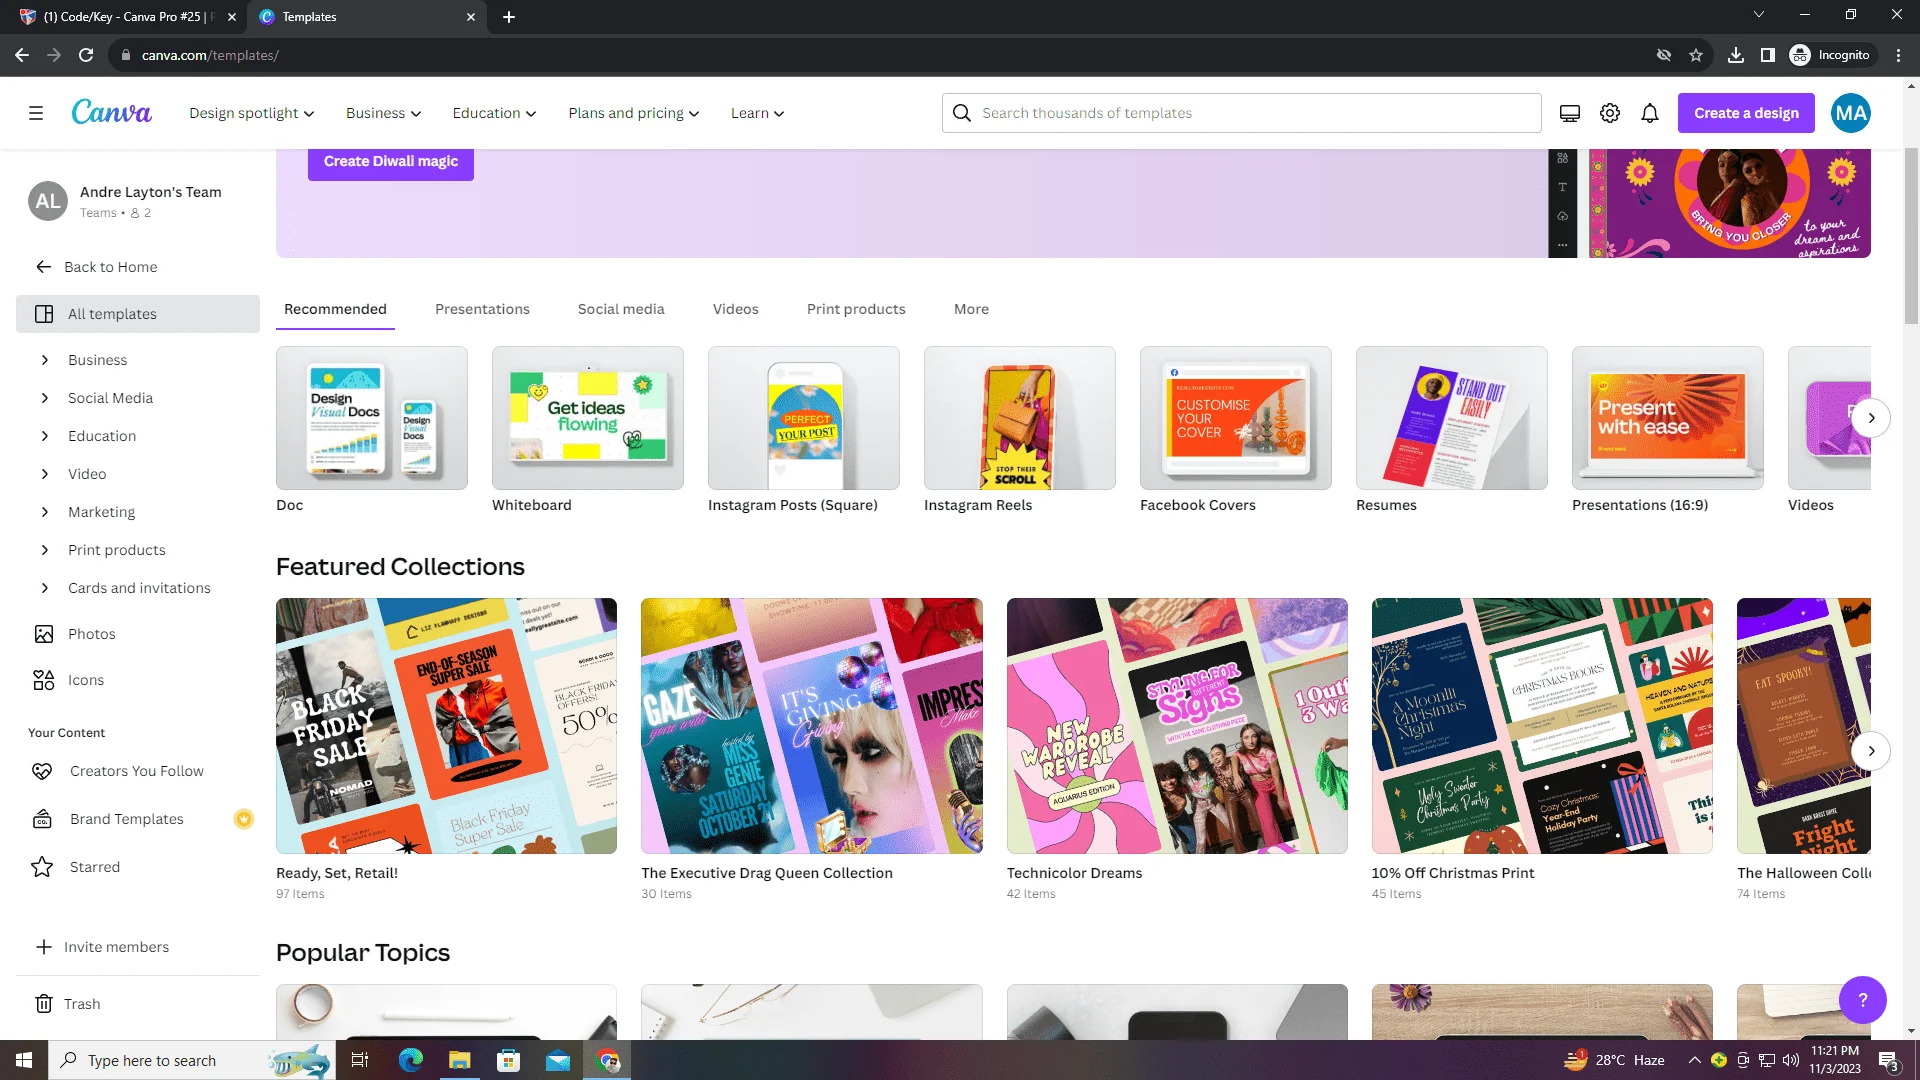The height and width of the screenshot is (1080, 1920).
Task: Focus the template search field
Action: point(1241,113)
